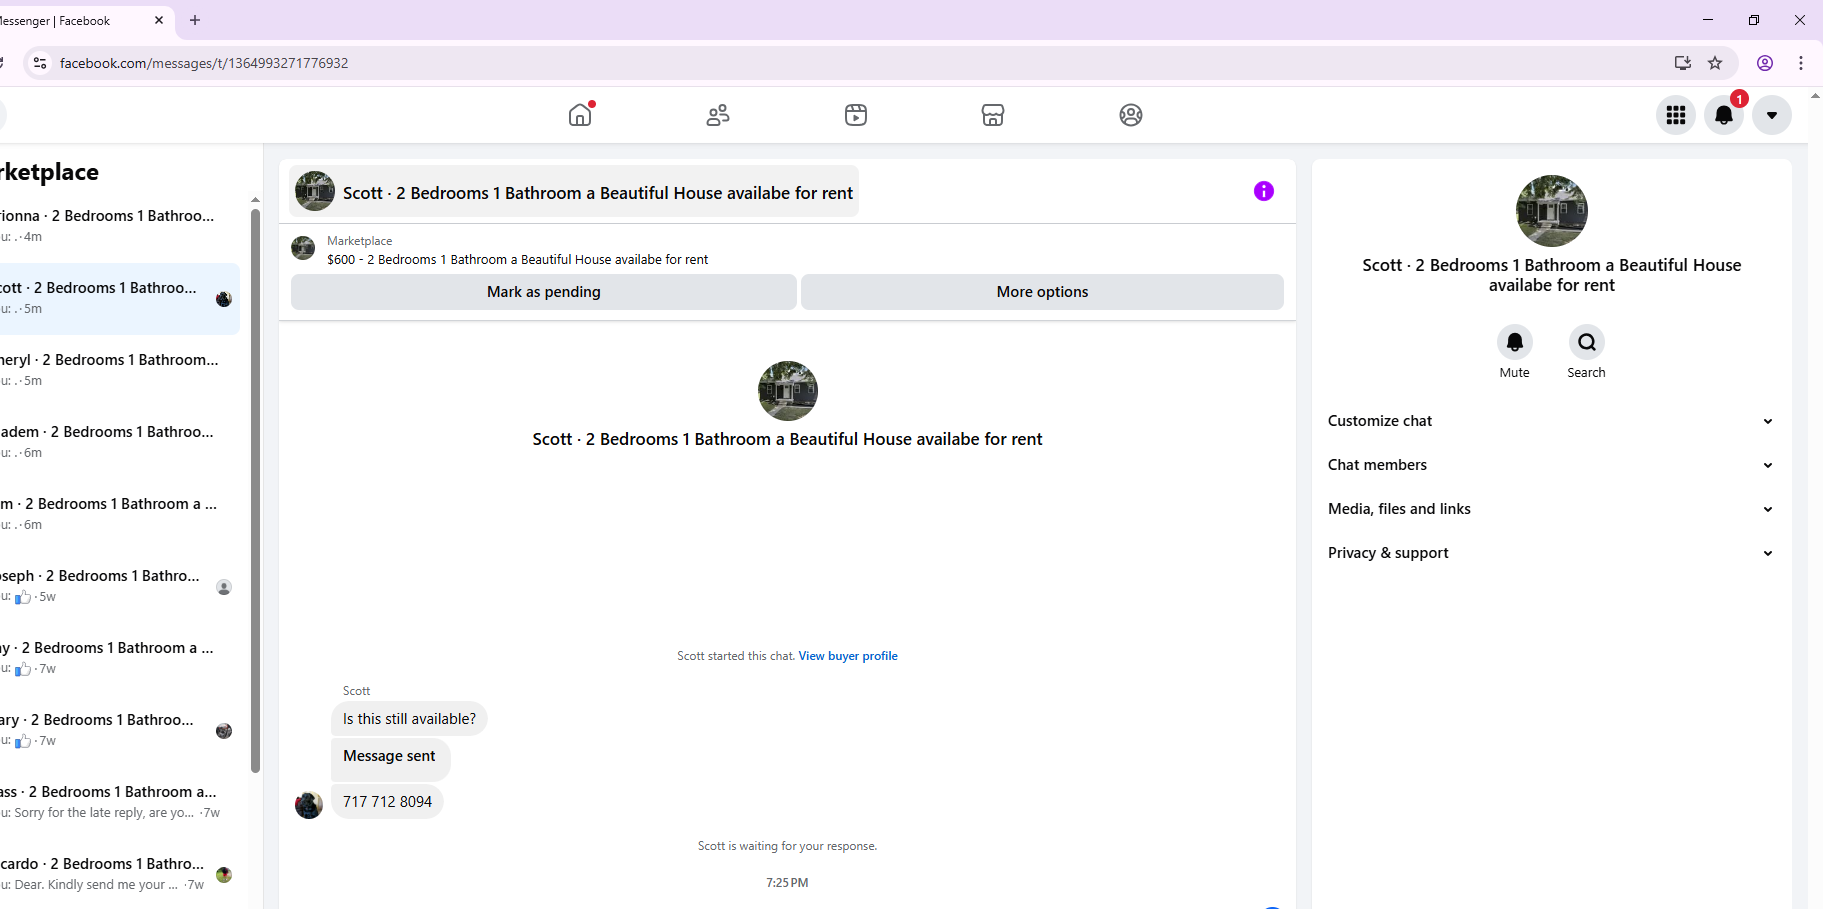View site information icon in address bar
Image resolution: width=1823 pixels, height=909 pixels.
[40, 63]
